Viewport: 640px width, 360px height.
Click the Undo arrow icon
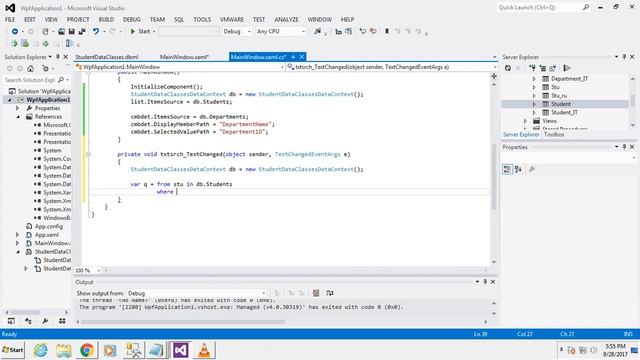[x=96, y=31]
